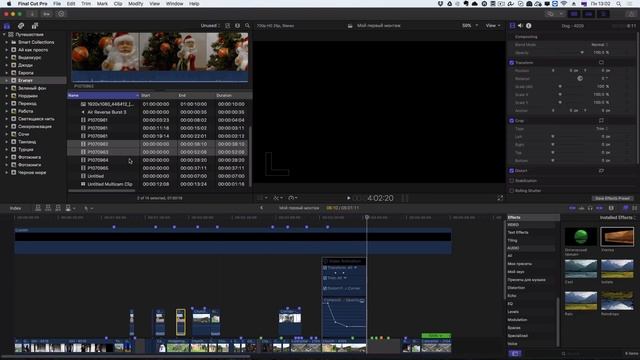The image size is (640, 360).
Task: Open the Blend Mode Normal dropdown
Action: tap(600, 44)
